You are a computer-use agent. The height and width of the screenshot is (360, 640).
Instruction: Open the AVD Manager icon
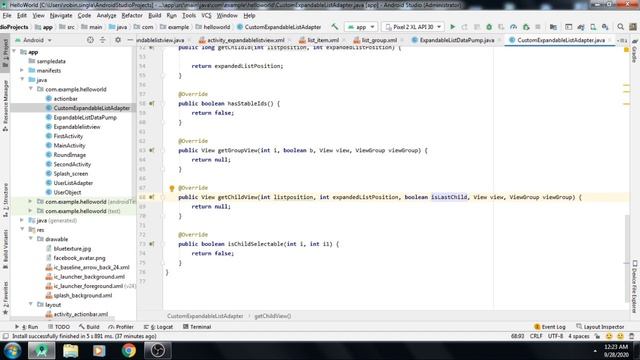coord(593,27)
